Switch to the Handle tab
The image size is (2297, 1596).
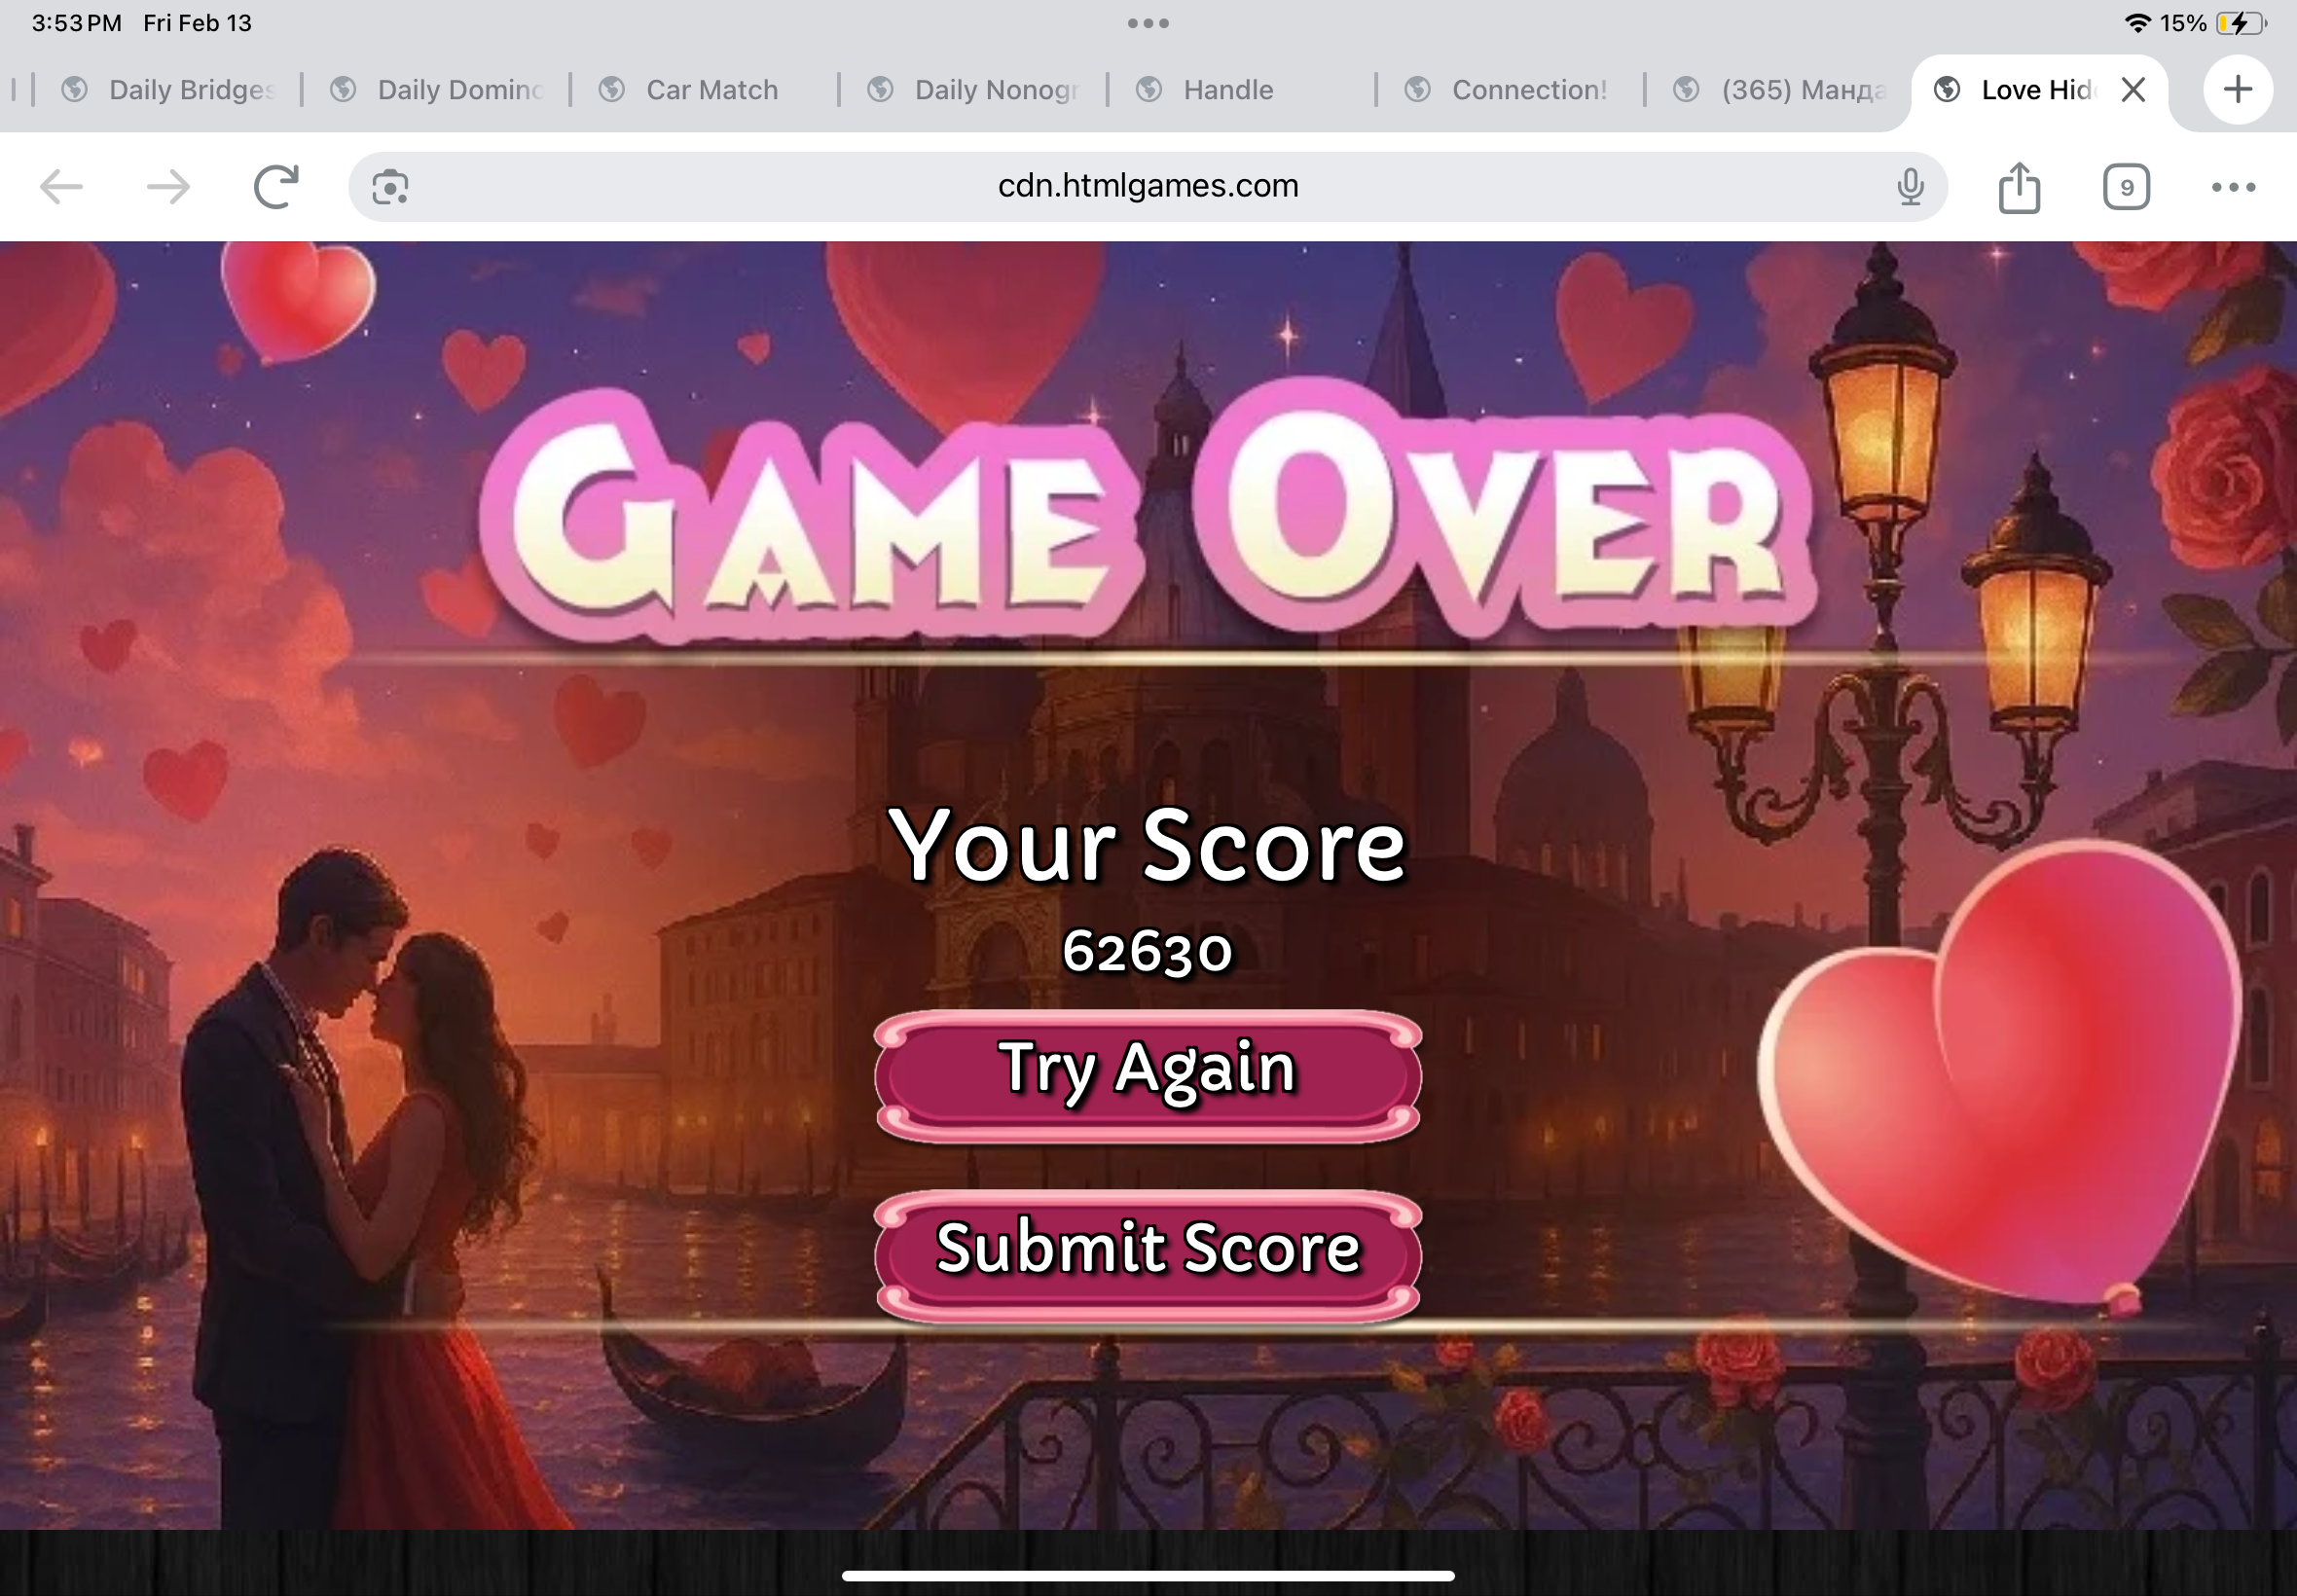1227,90
